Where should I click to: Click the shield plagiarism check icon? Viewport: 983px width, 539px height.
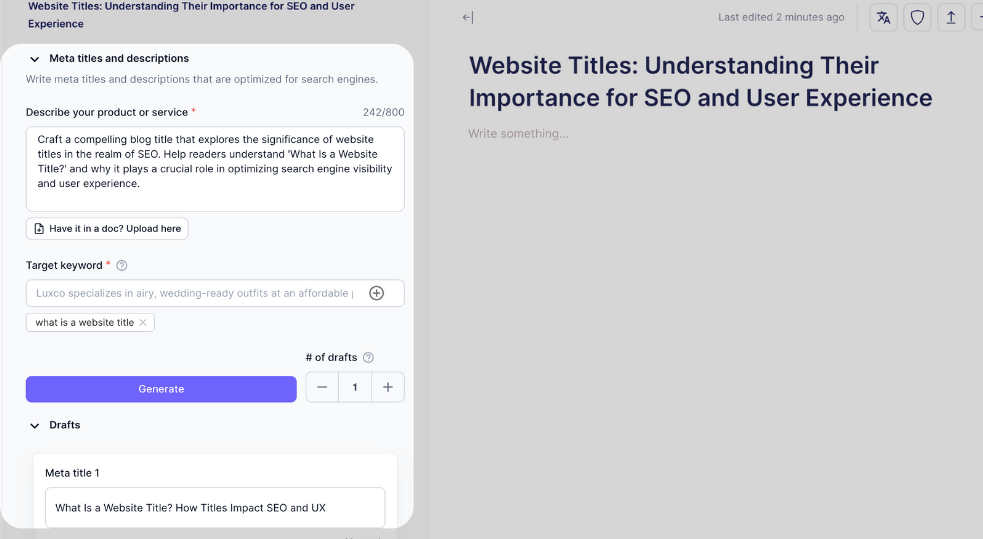click(917, 17)
